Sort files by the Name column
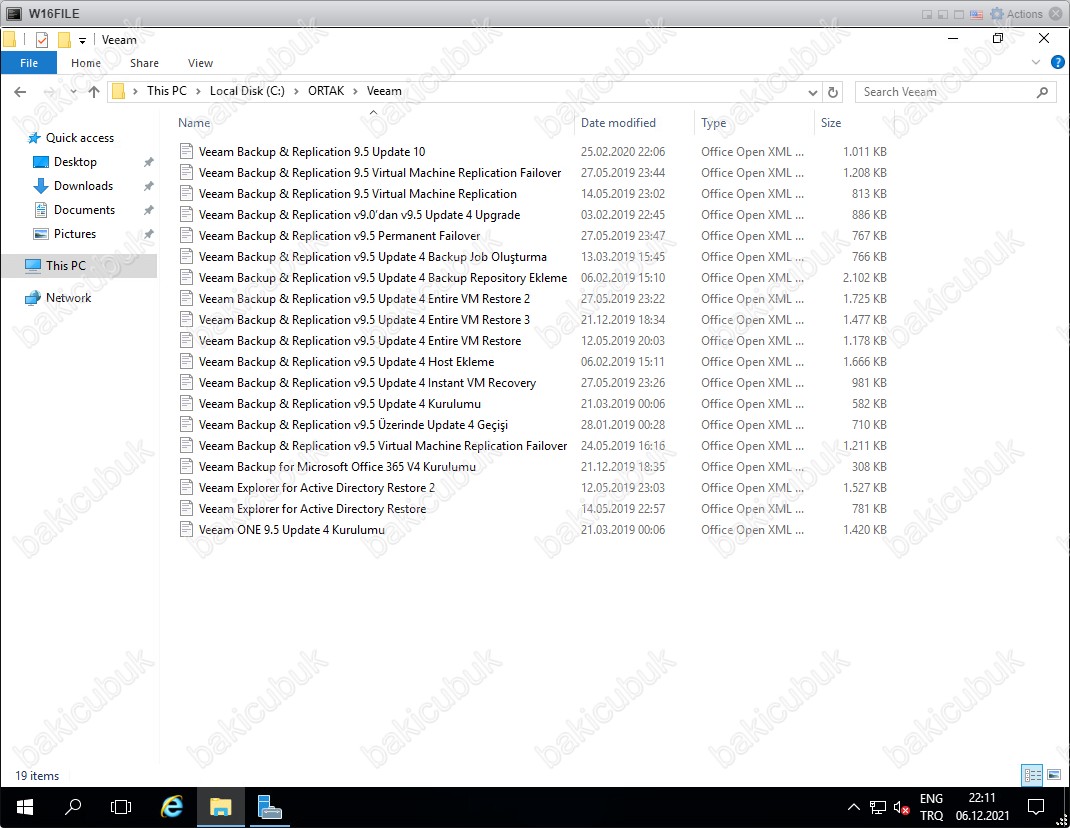This screenshot has width=1070, height=828. (194, 123)
